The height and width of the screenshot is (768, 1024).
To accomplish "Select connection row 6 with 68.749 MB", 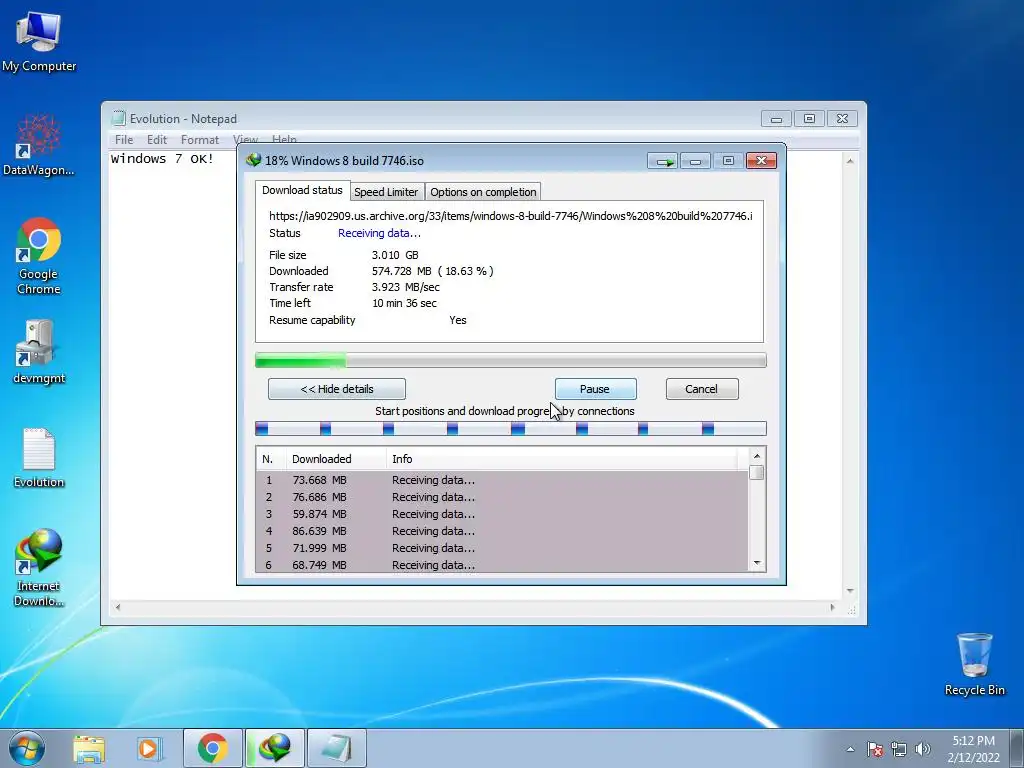I will click(x=502, y=565).
